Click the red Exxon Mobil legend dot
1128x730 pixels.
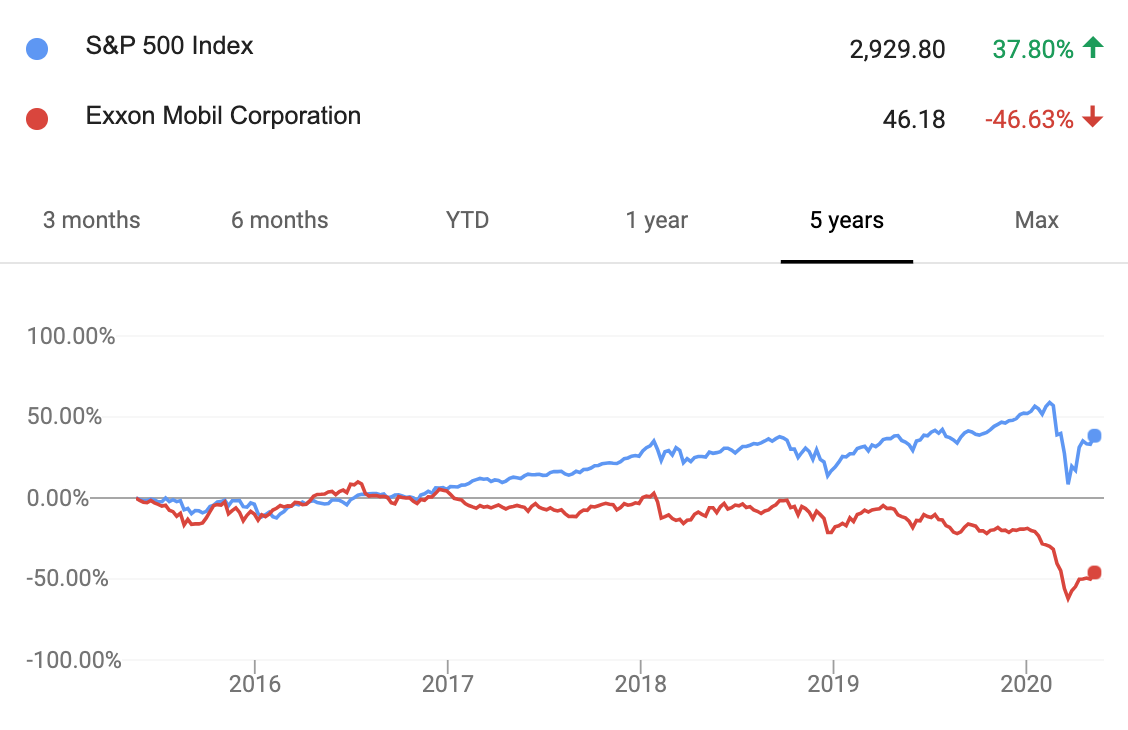[x=37, y=119]
